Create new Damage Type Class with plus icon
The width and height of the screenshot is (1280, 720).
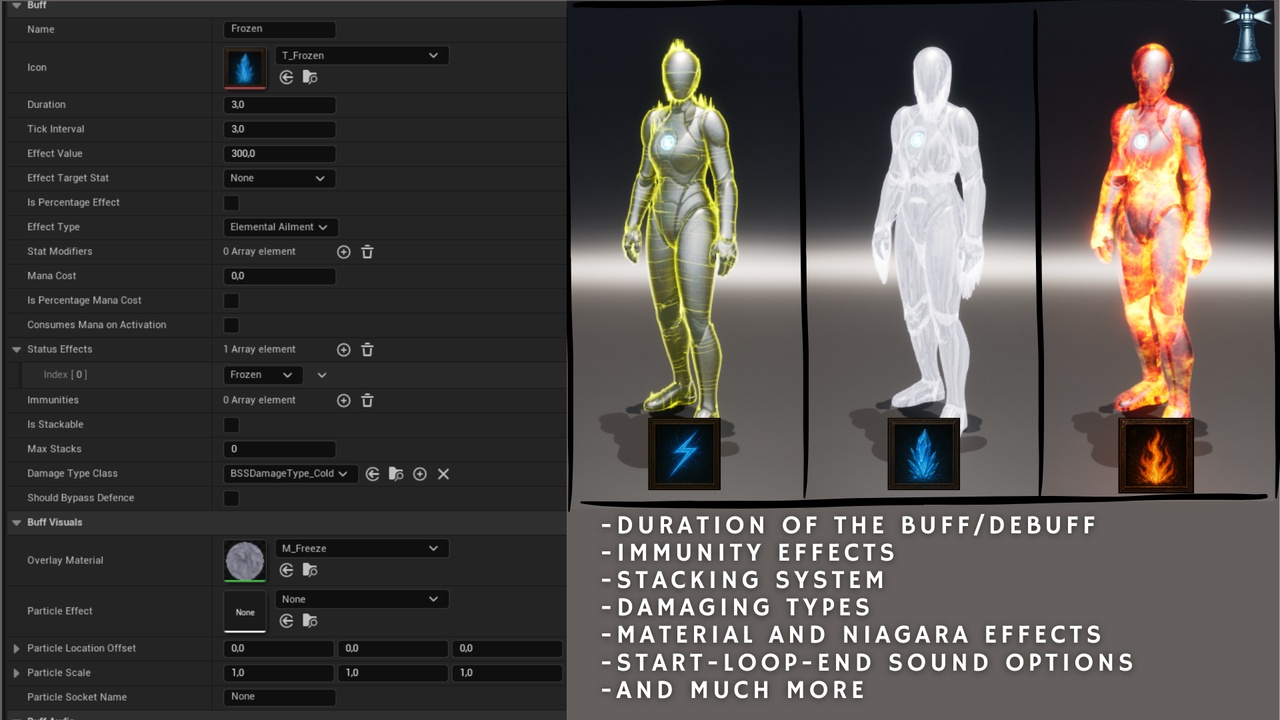[420, 474]
